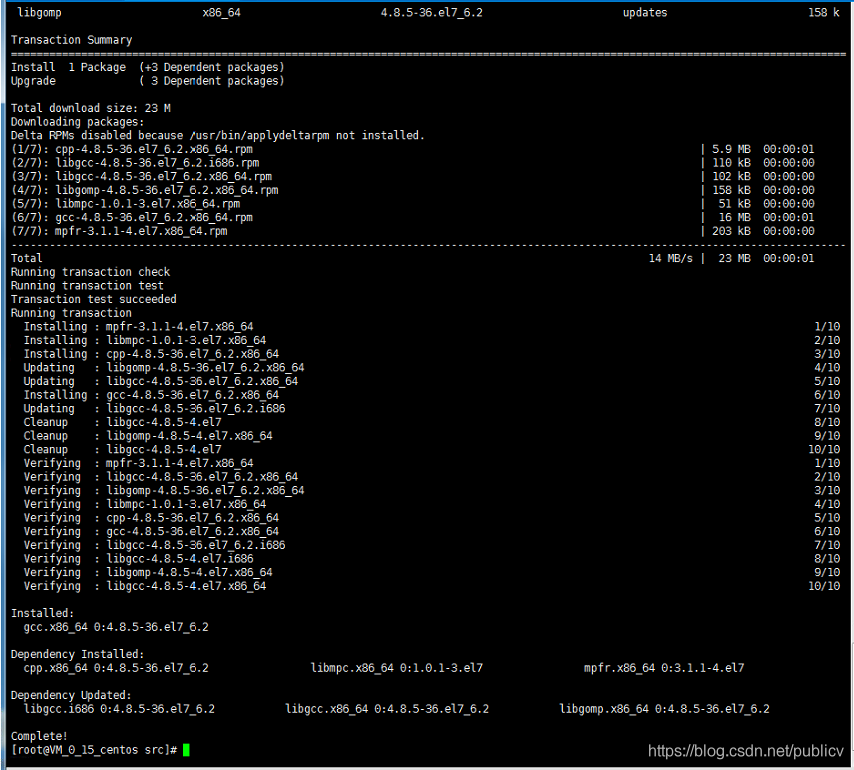Click 'Verifying : gcc-4.8.5-36' row
This screenshot has width=854, height=770.
pyautogui.click(x=431, y=531)
